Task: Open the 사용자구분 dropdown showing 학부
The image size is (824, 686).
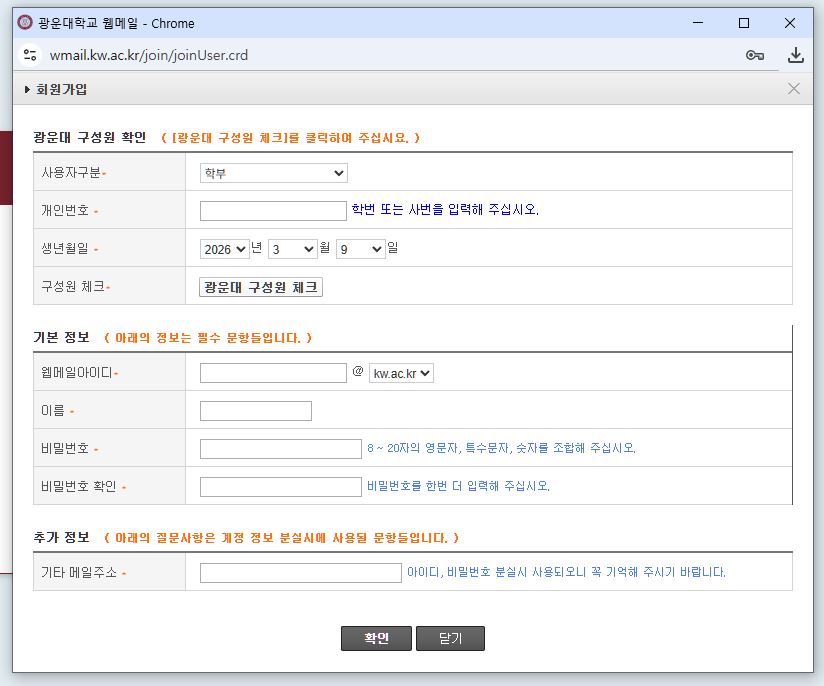Action: pos(273,173)
